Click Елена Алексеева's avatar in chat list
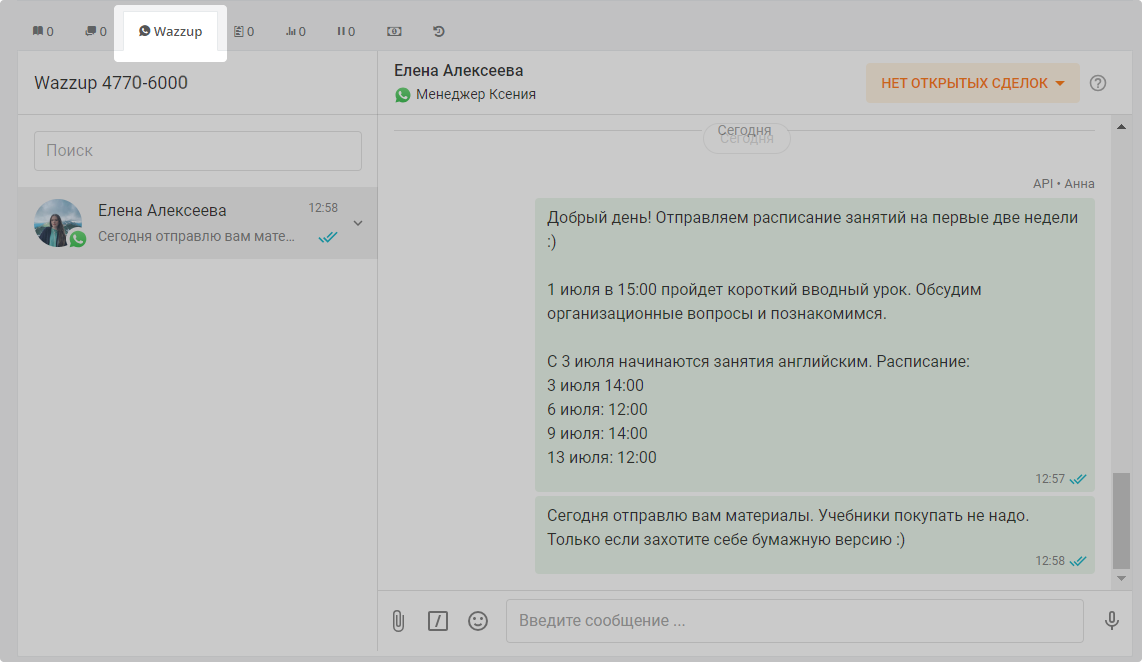Image resolution: width=1142 pixels, height=662 pixels. pyautogui.click(x=58, y=222)
